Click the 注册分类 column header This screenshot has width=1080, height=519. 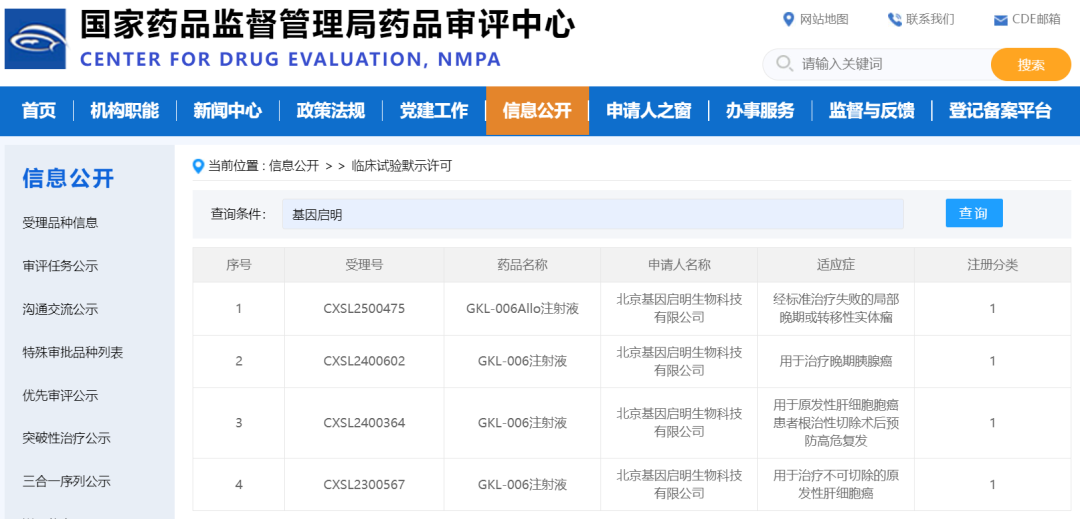pos(993,265)
